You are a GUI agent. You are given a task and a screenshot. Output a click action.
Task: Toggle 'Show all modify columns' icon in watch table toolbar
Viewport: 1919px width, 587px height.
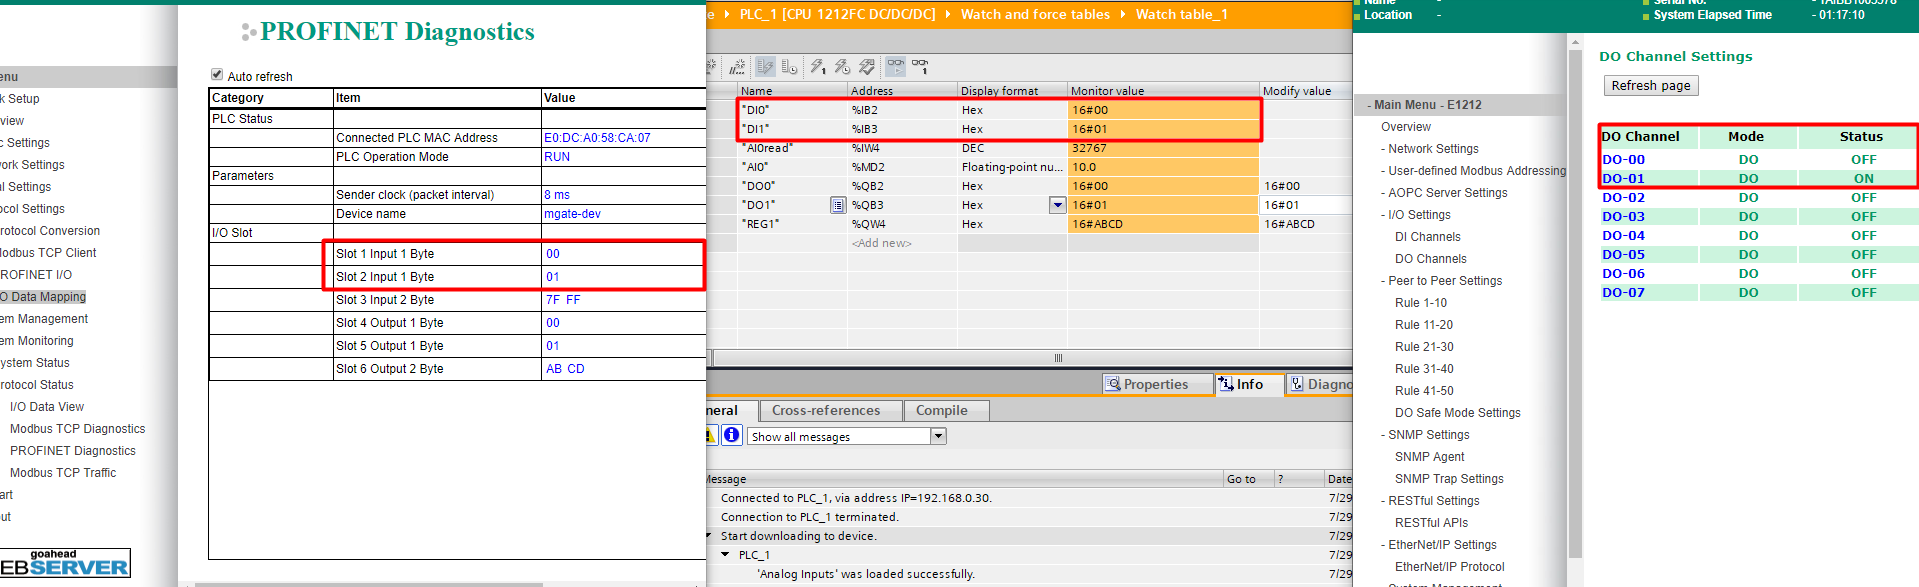tap(765, 66)
